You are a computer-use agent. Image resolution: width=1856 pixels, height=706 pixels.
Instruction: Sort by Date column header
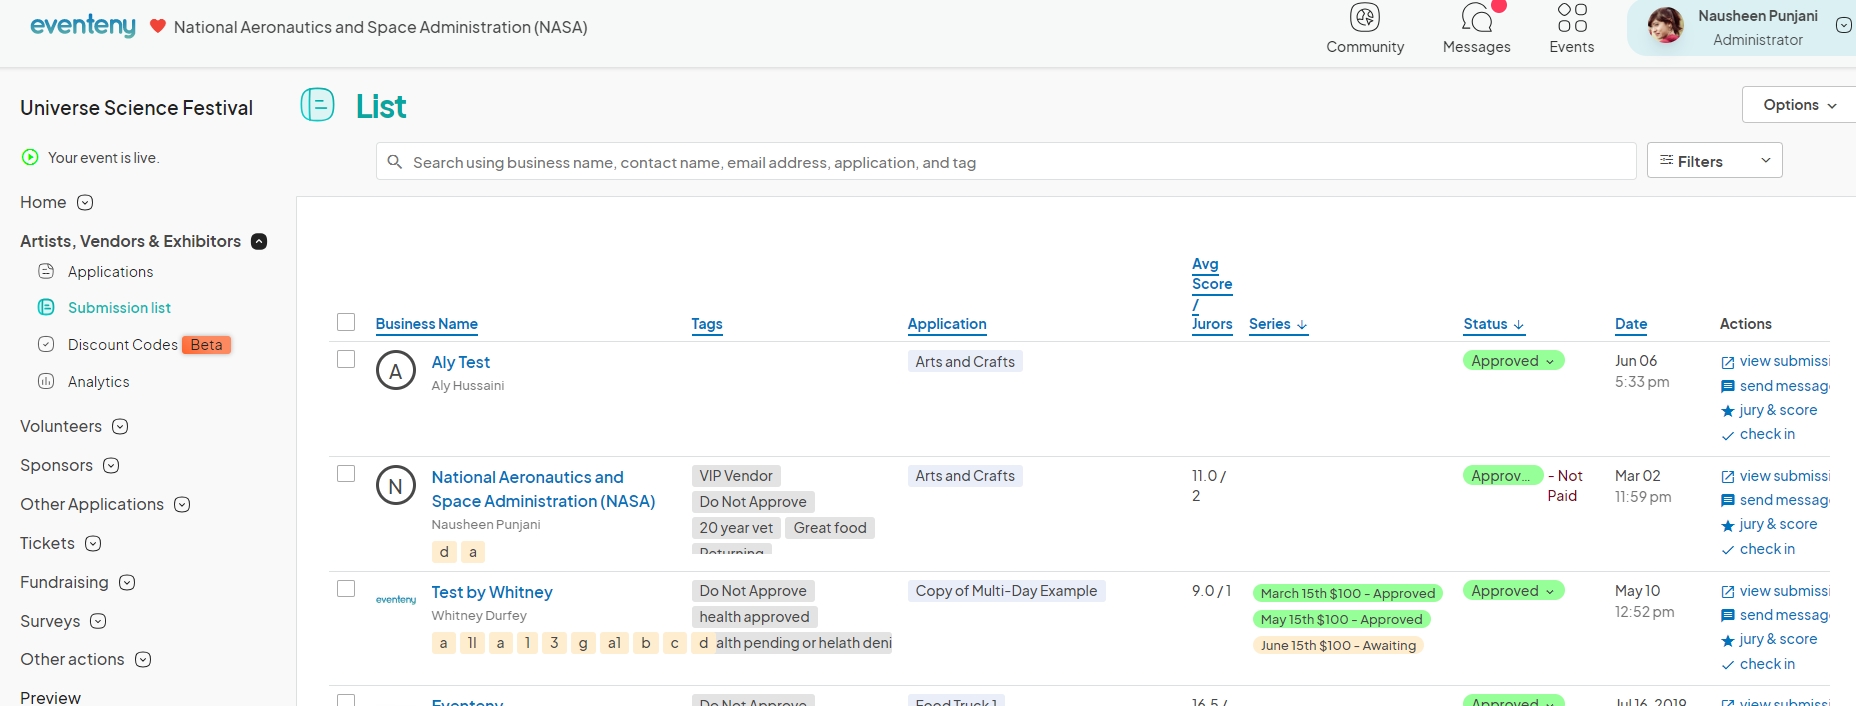pos(1631,324)
